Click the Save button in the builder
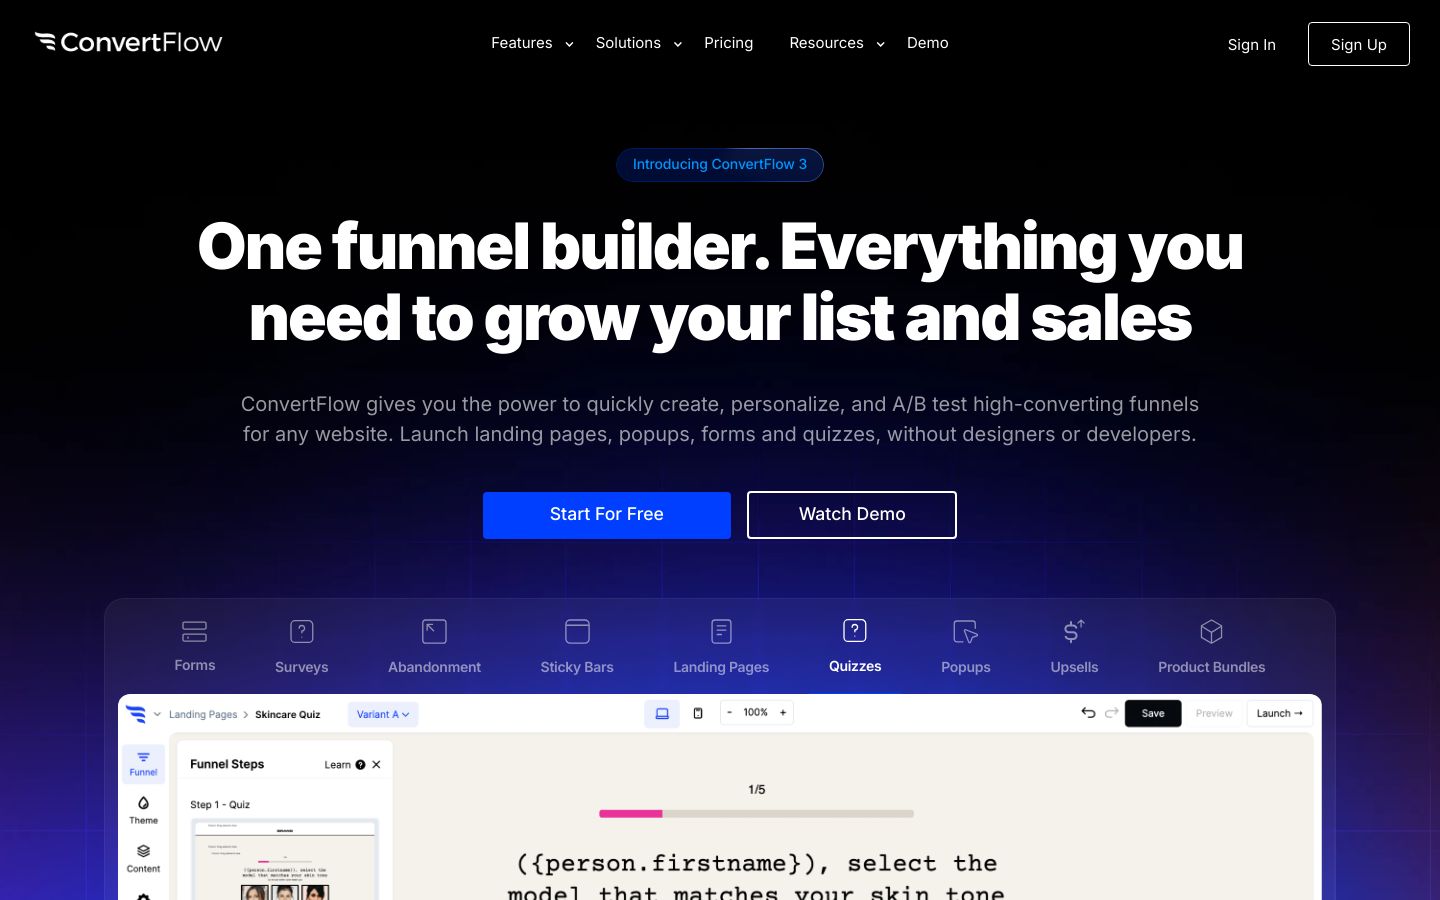The width and height of the screenshot is (1440, 900). [x=1153, y=713]
